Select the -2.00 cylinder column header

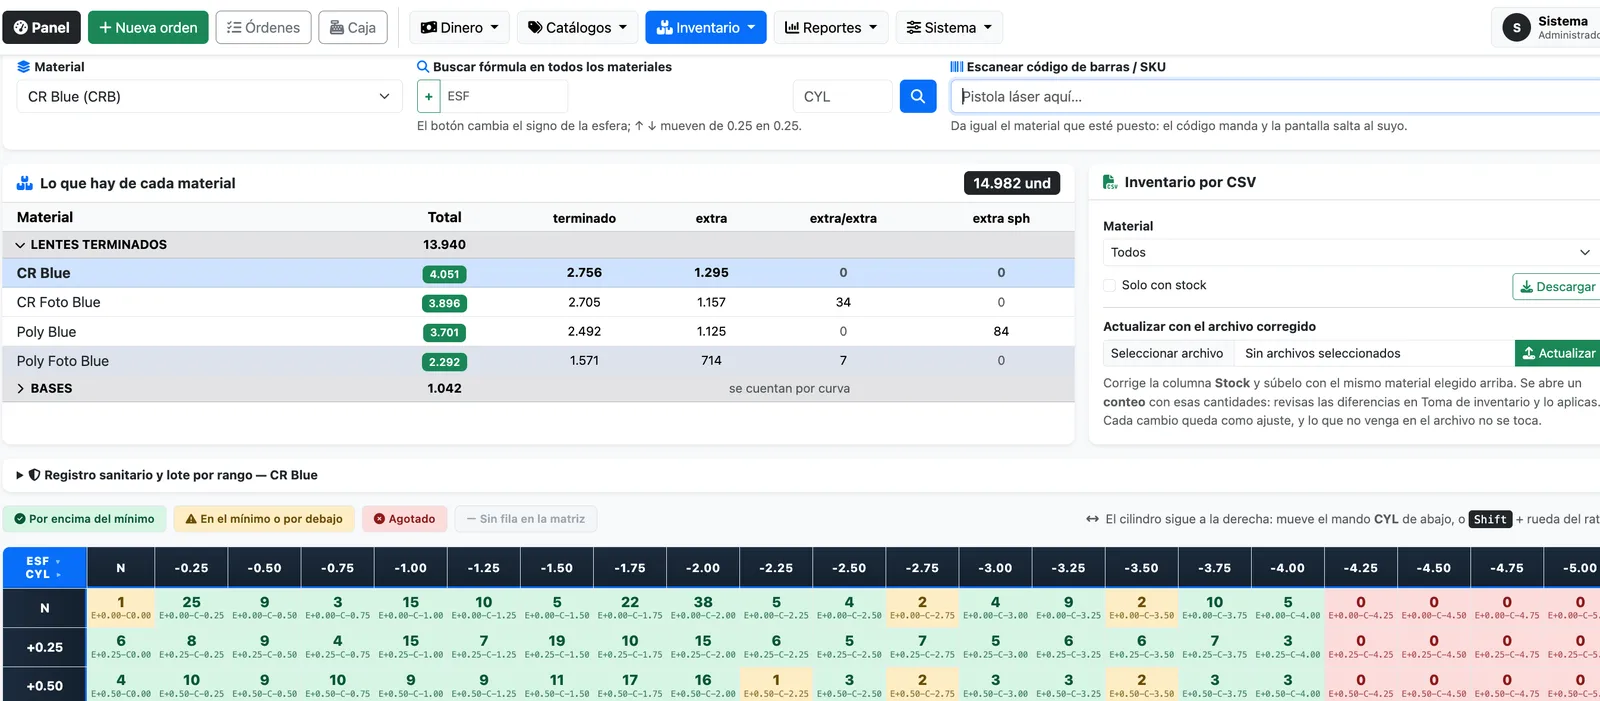(x=703, y=568)
